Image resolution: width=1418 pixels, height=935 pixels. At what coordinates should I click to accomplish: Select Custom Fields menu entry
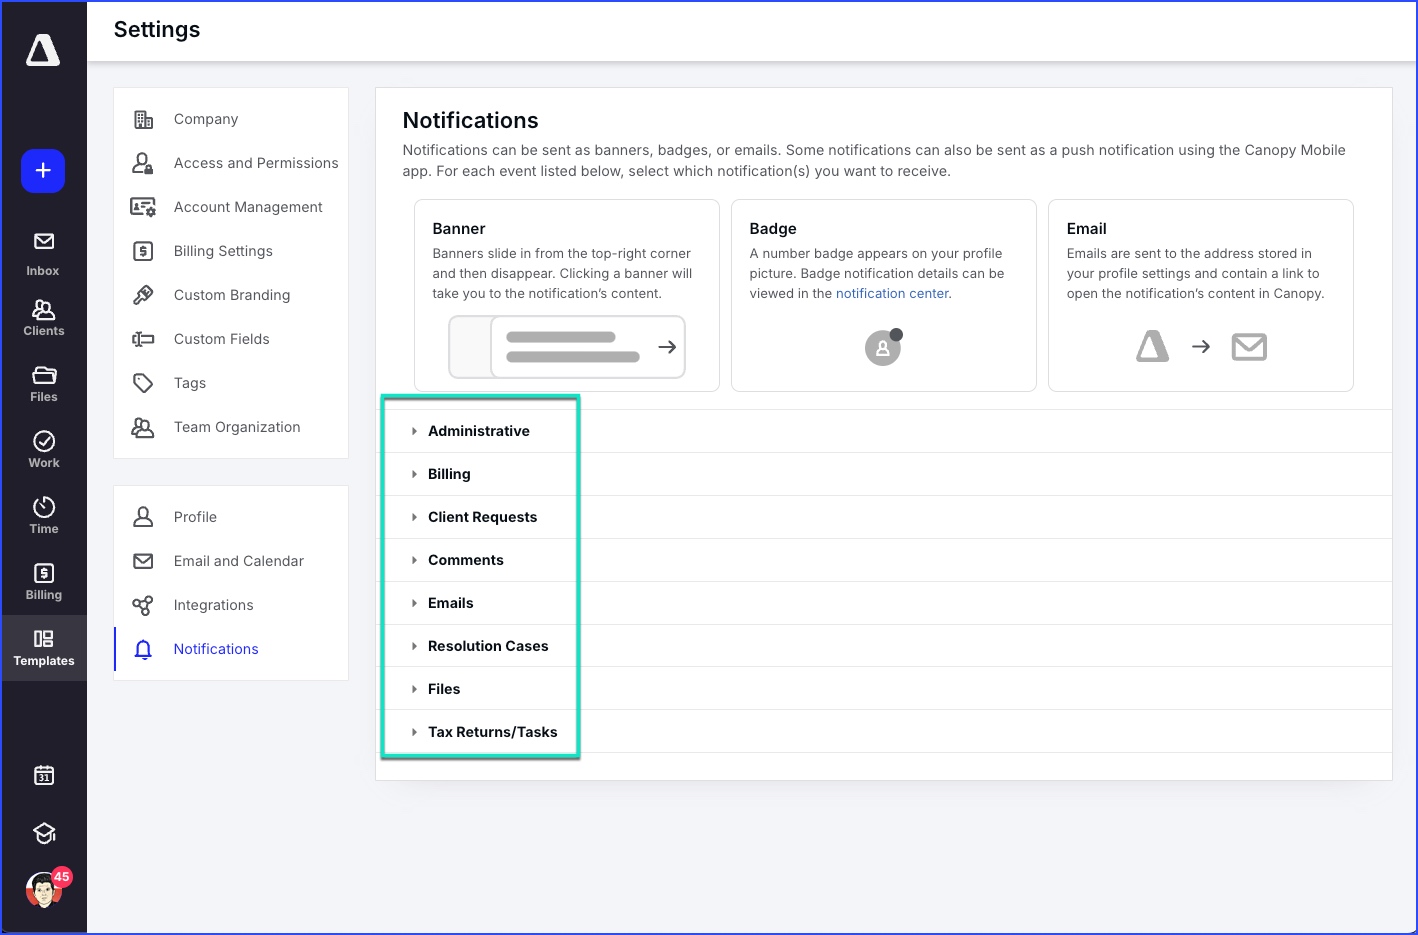pos(222,339)
